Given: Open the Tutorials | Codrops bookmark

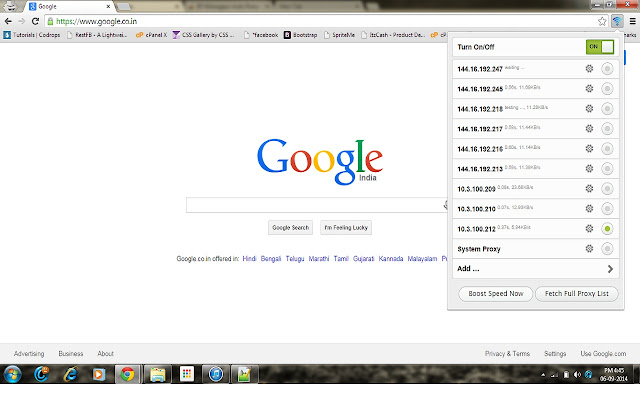Looking at the screenshot, I should tap(32, 35).
